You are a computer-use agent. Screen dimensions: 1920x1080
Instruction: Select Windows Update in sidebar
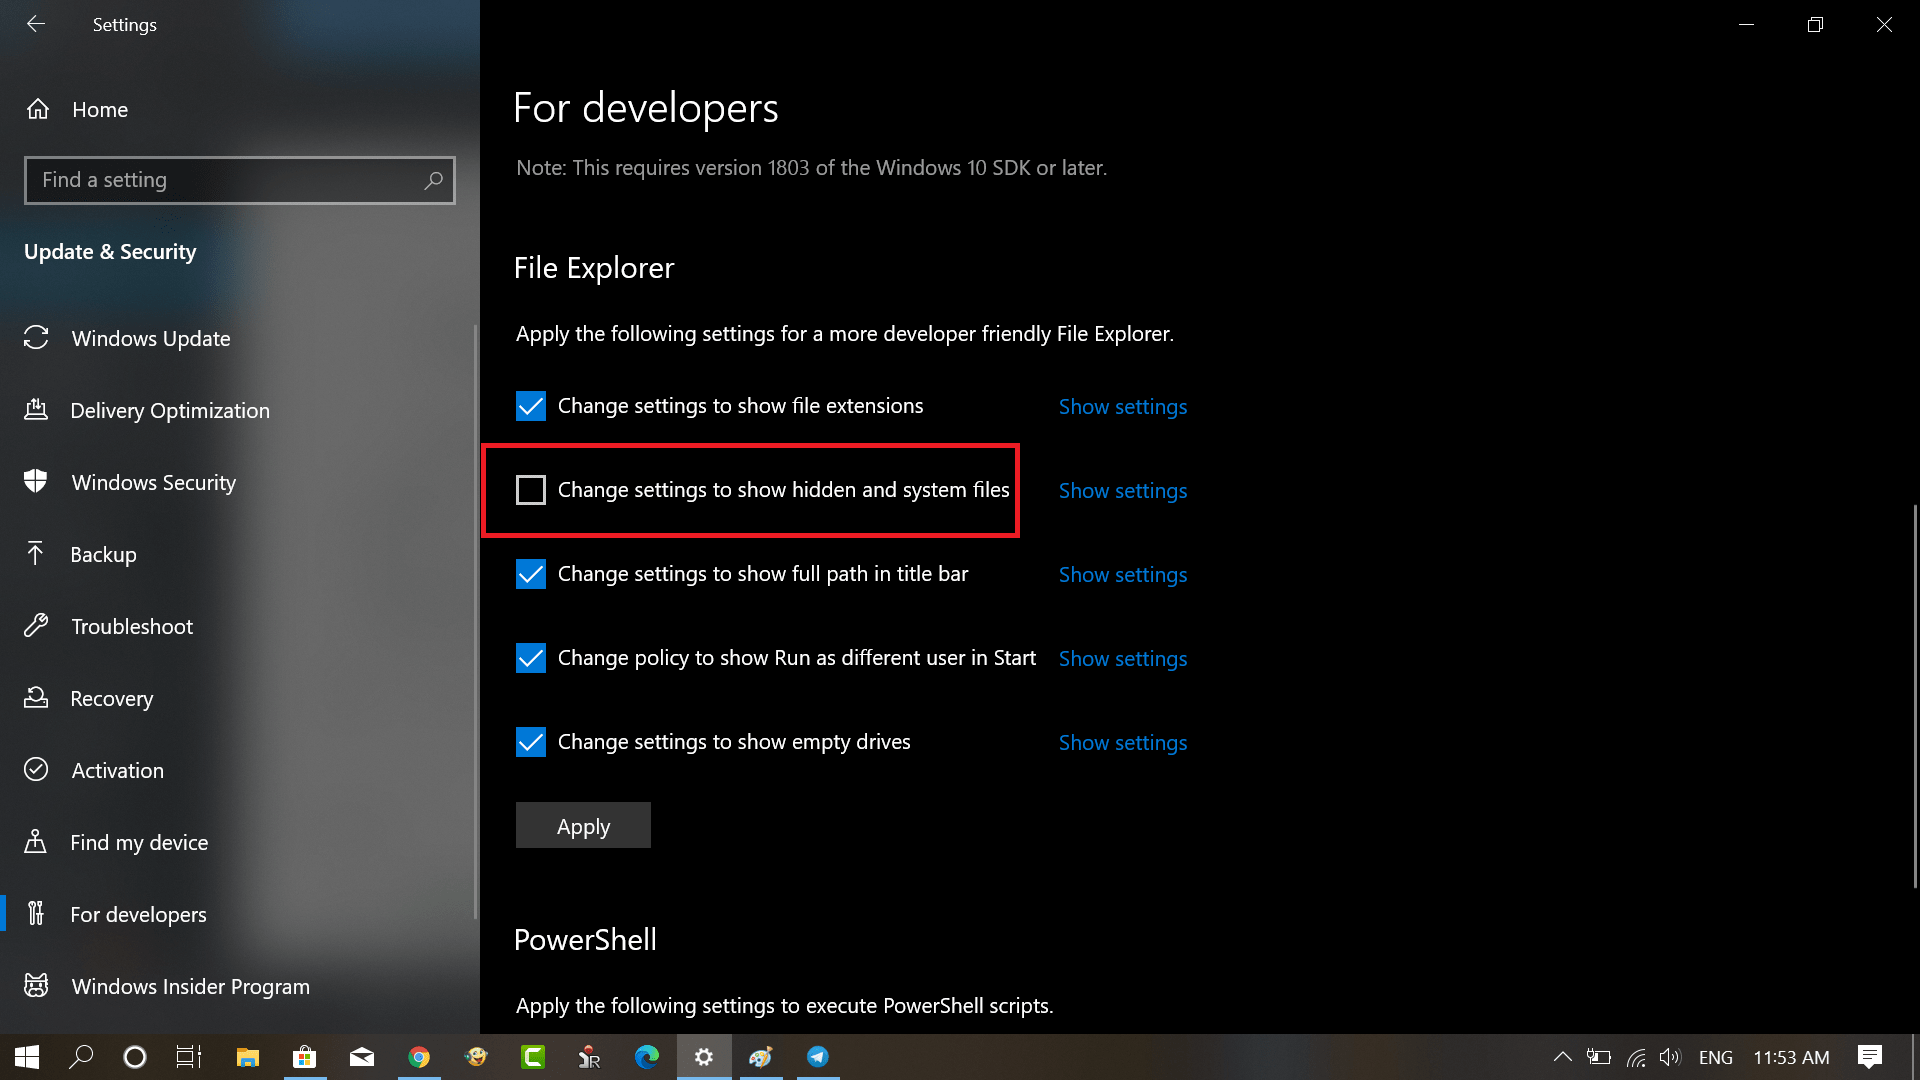tap(238, 338)
